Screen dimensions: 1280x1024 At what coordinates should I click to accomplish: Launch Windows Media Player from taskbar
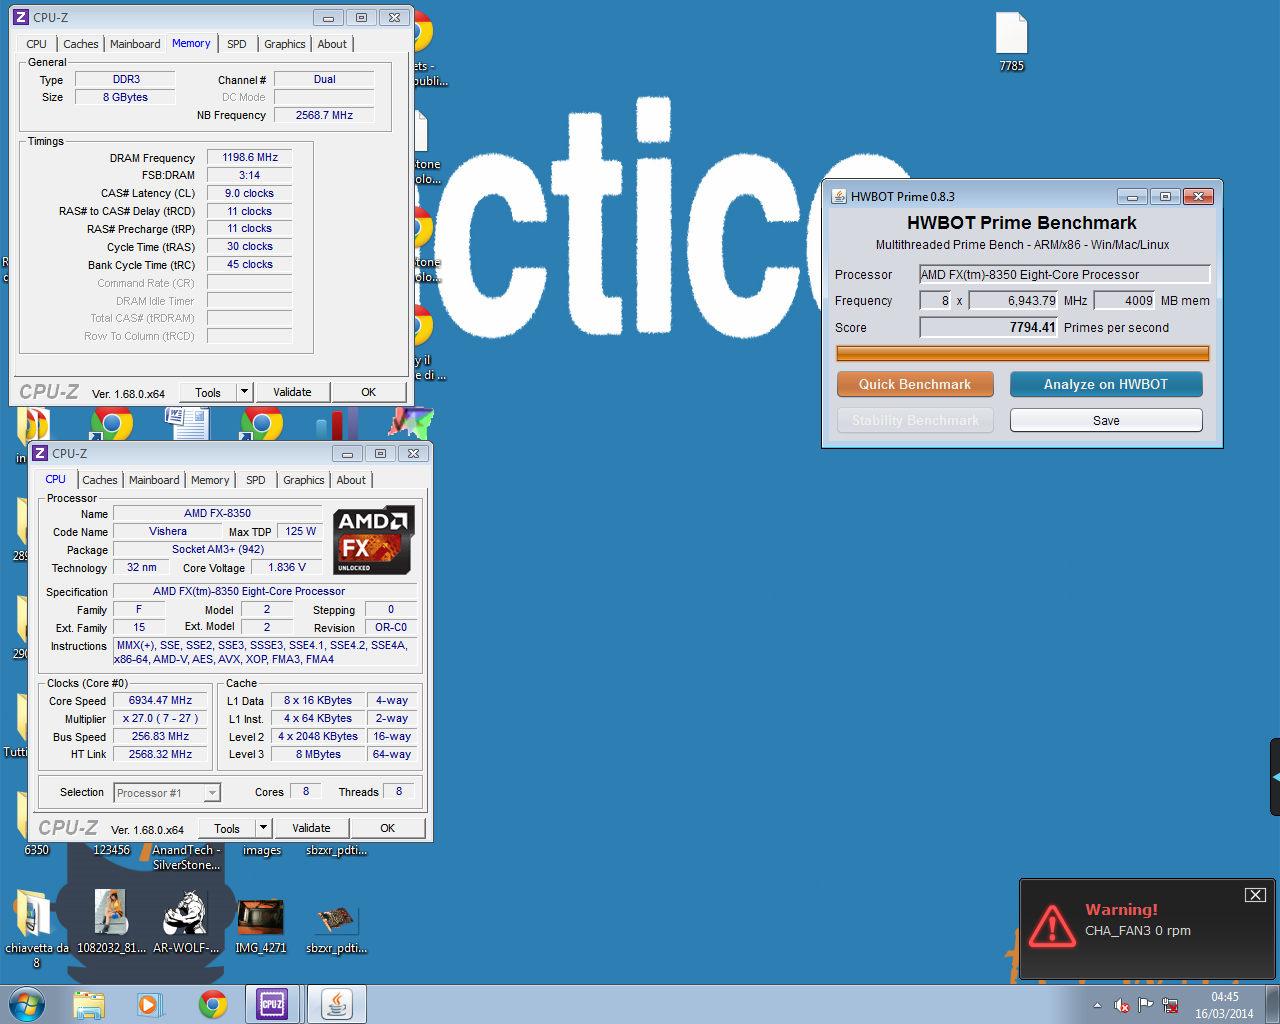pos(150,1004)
